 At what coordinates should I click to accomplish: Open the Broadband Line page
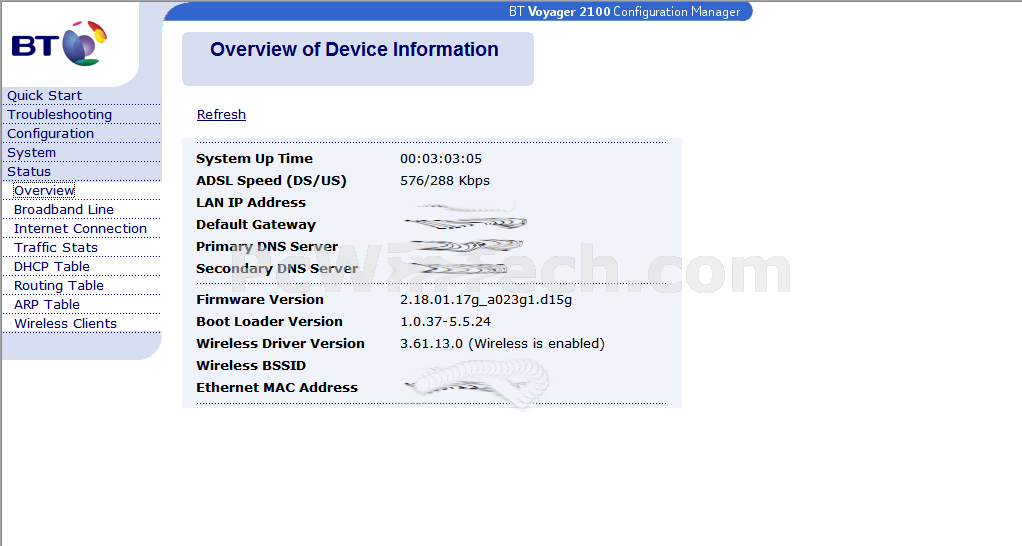(64, 209)
